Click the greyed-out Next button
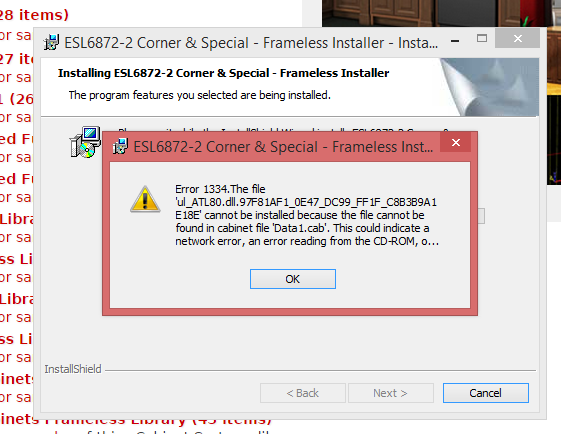The image size is (561, 434). 391,393
